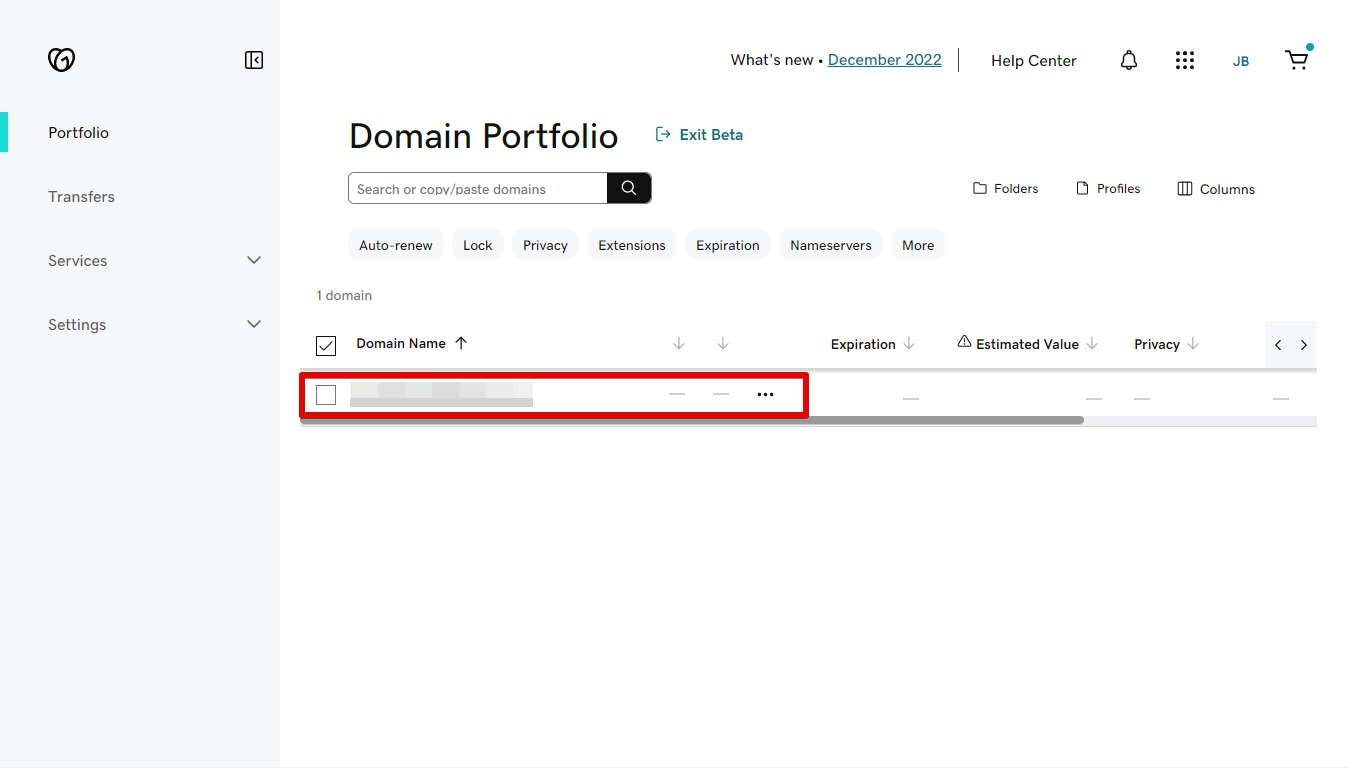Open the Nameservers filter
This screenshot has height=768, width=1349.
tap(831, 245)
